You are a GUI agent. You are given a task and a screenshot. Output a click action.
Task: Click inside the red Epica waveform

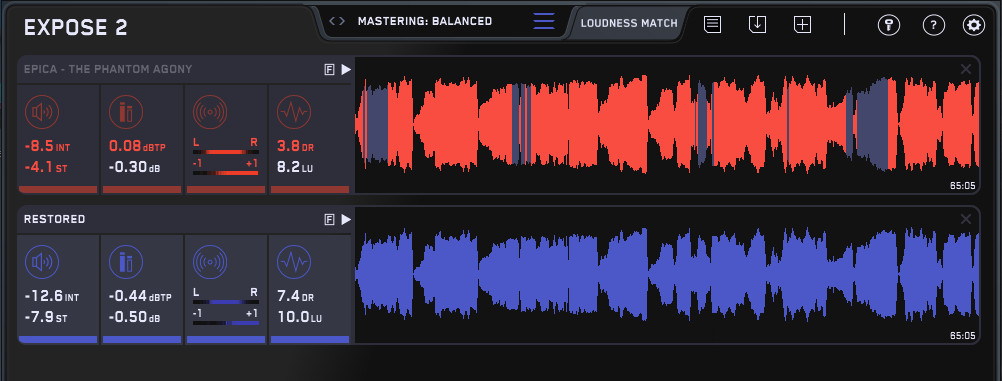click(x=667, y=125)
